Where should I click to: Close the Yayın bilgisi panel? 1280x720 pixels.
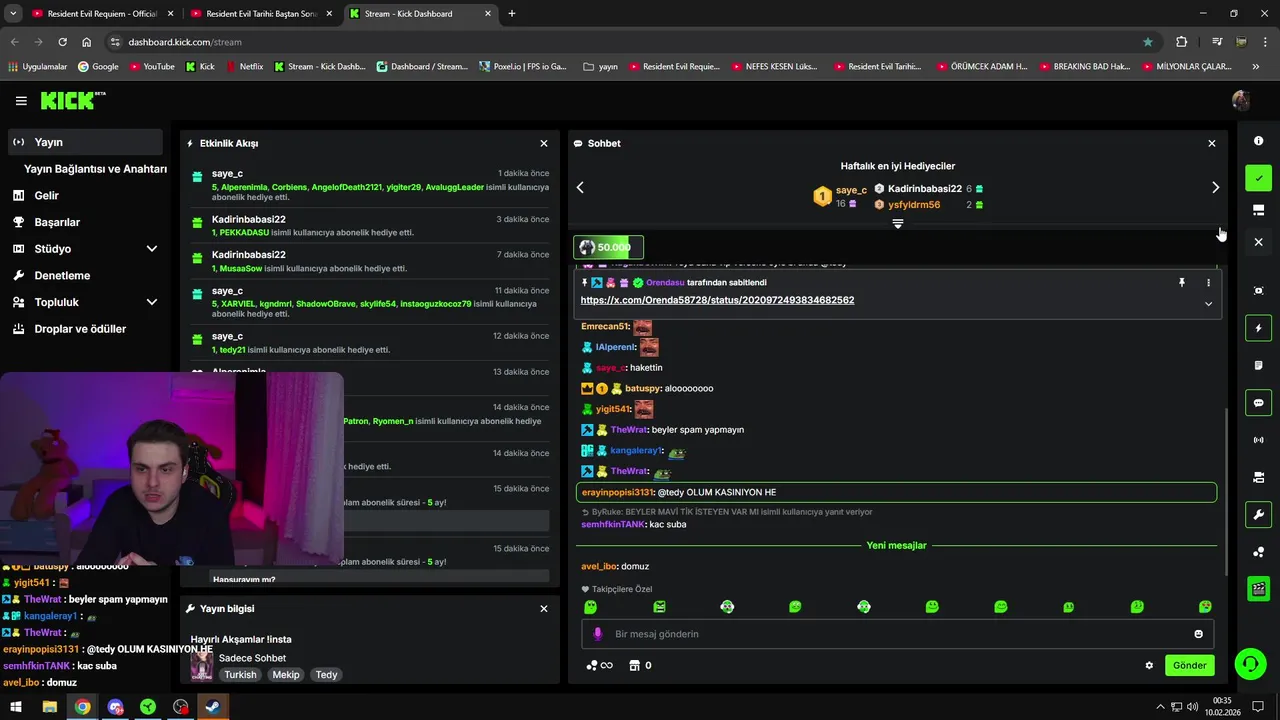click(544, 609)
